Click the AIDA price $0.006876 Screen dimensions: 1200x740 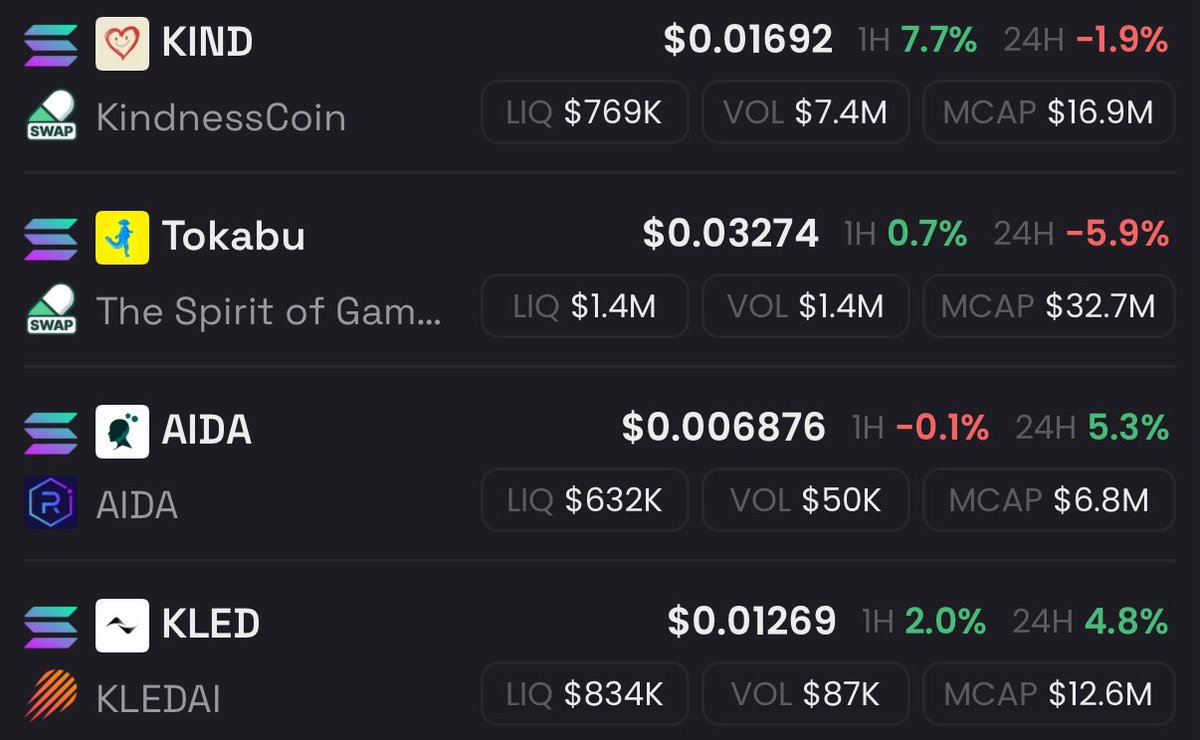(x=724, y=428)
